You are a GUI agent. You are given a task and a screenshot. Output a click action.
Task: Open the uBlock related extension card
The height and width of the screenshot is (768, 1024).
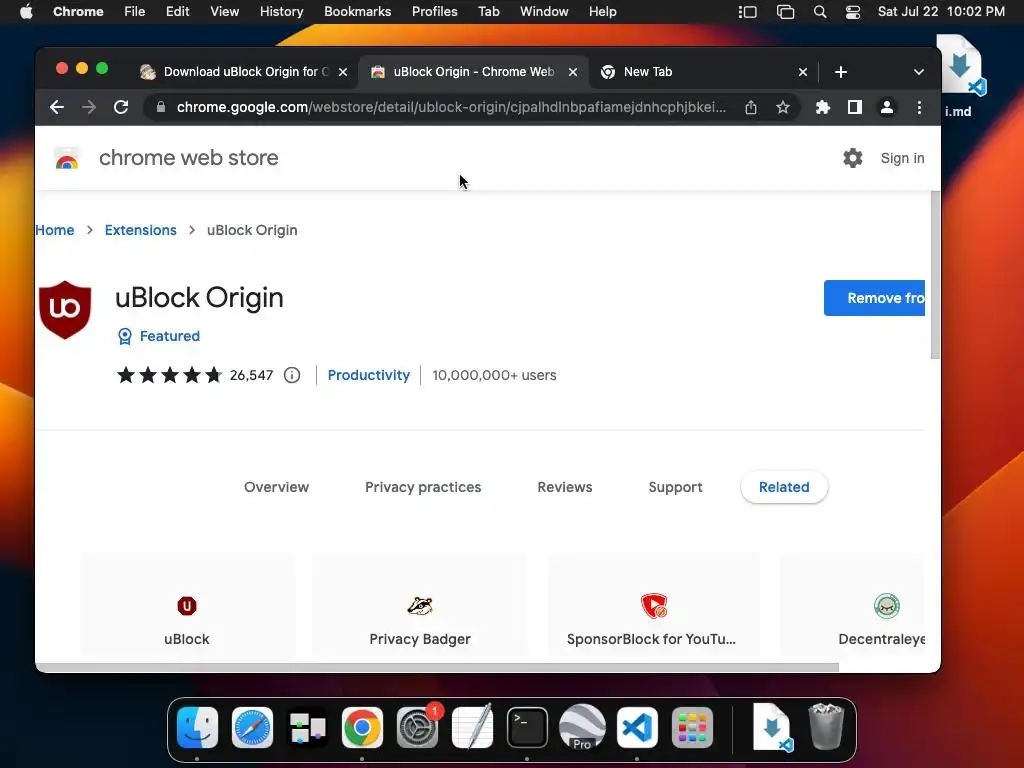point(187,605)
